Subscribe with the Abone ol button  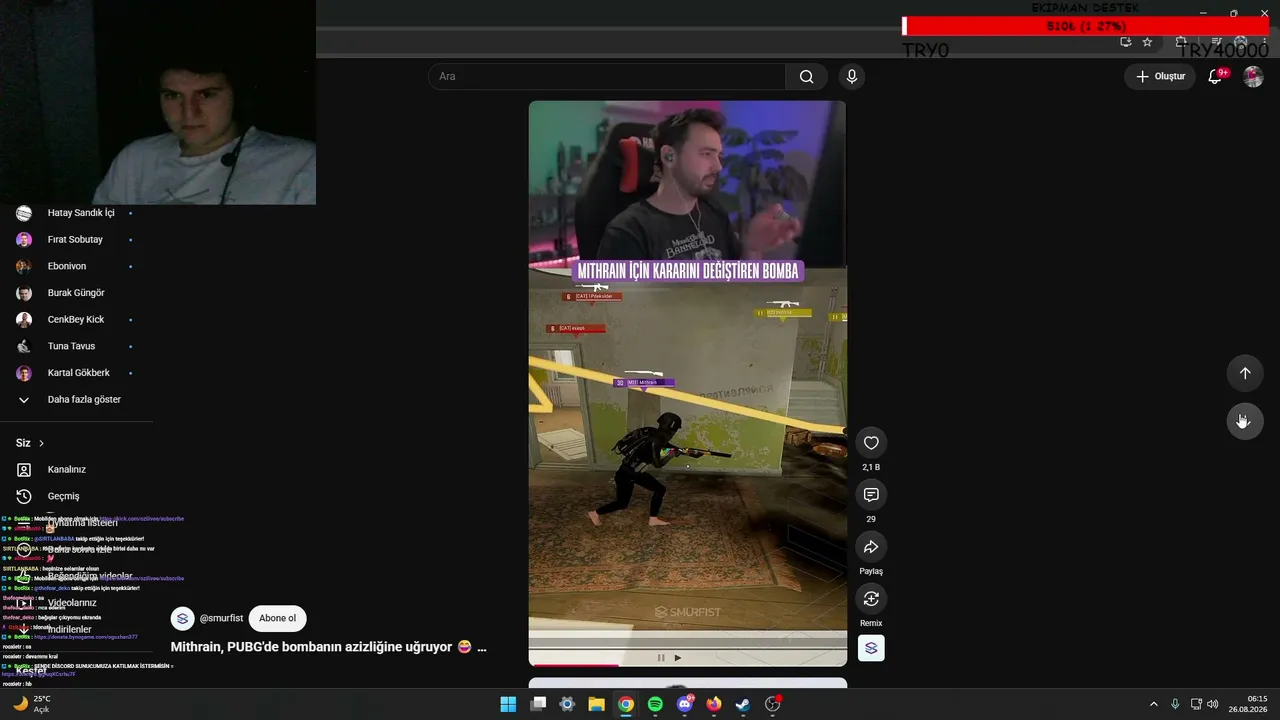tap(277, 619)
